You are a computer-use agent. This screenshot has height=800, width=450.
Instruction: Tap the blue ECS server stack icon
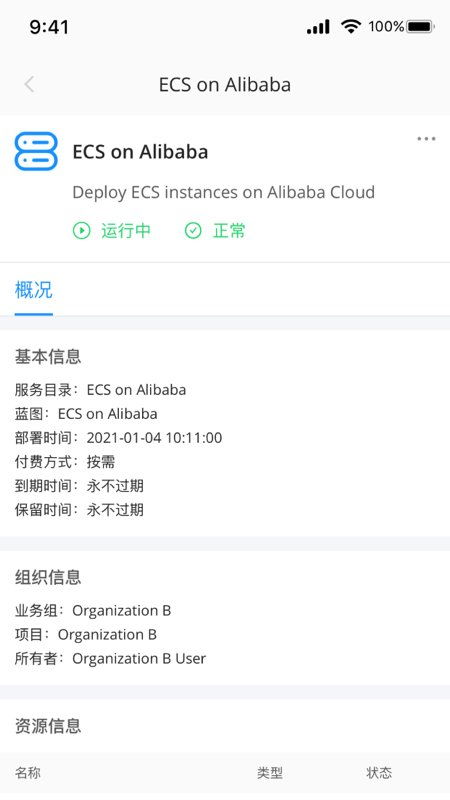(36, 151)
